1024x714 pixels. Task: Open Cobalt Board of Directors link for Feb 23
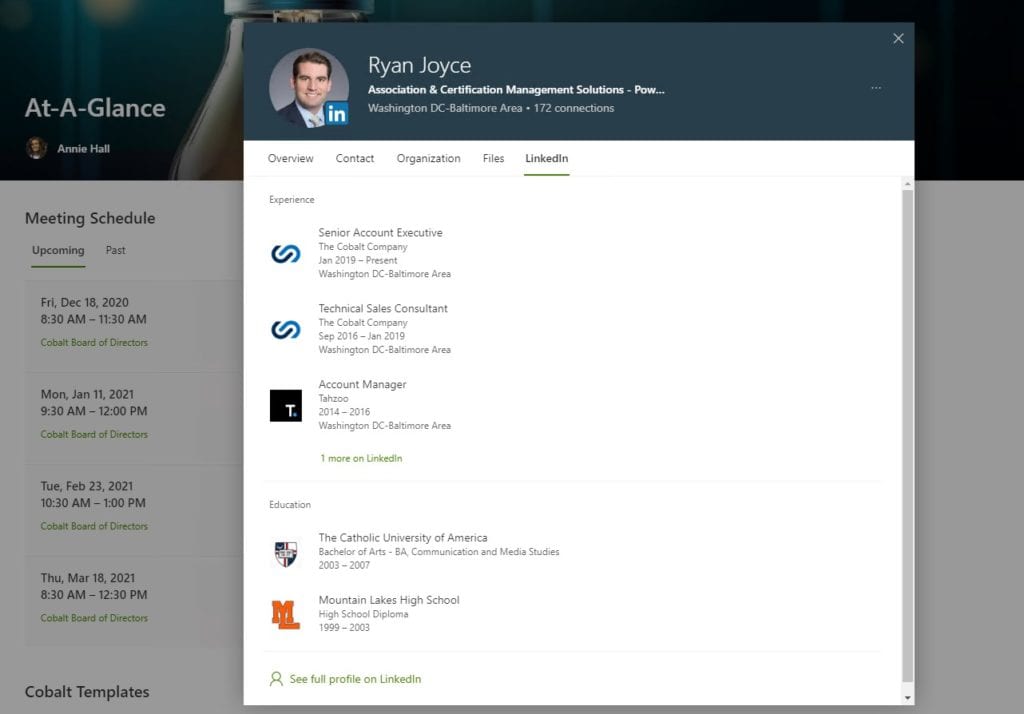pos(94,526)
